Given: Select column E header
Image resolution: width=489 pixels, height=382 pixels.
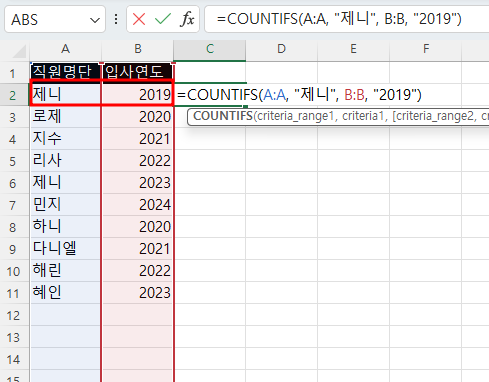Looking at the screenshot, I should tap(353, 49).
